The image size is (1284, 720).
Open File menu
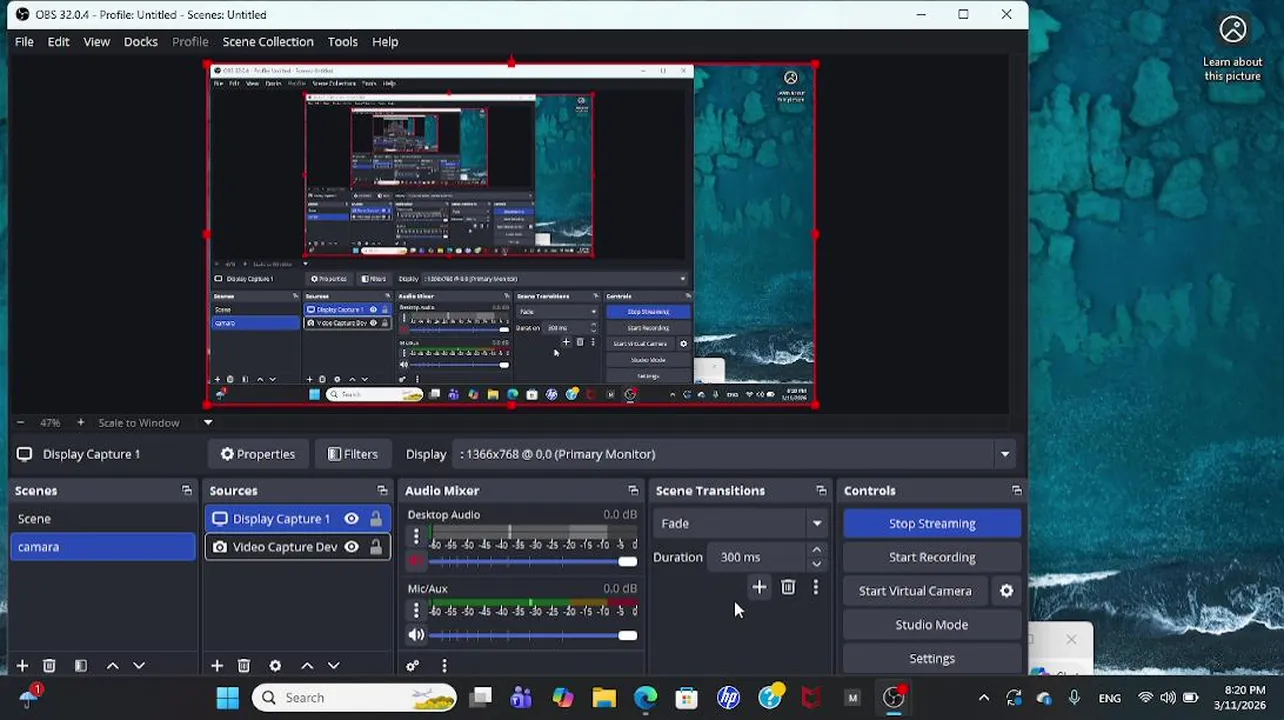coord(24,42)
